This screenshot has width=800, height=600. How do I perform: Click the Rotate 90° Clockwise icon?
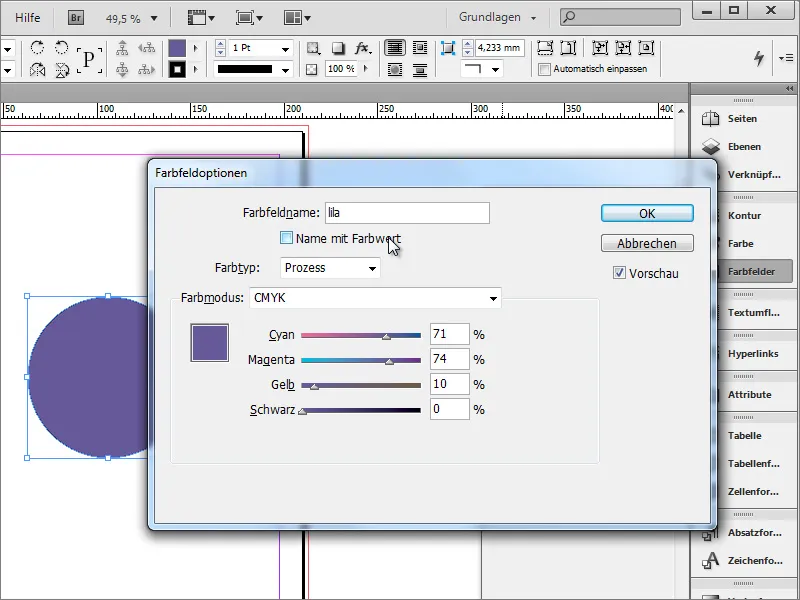pos(37,48)
